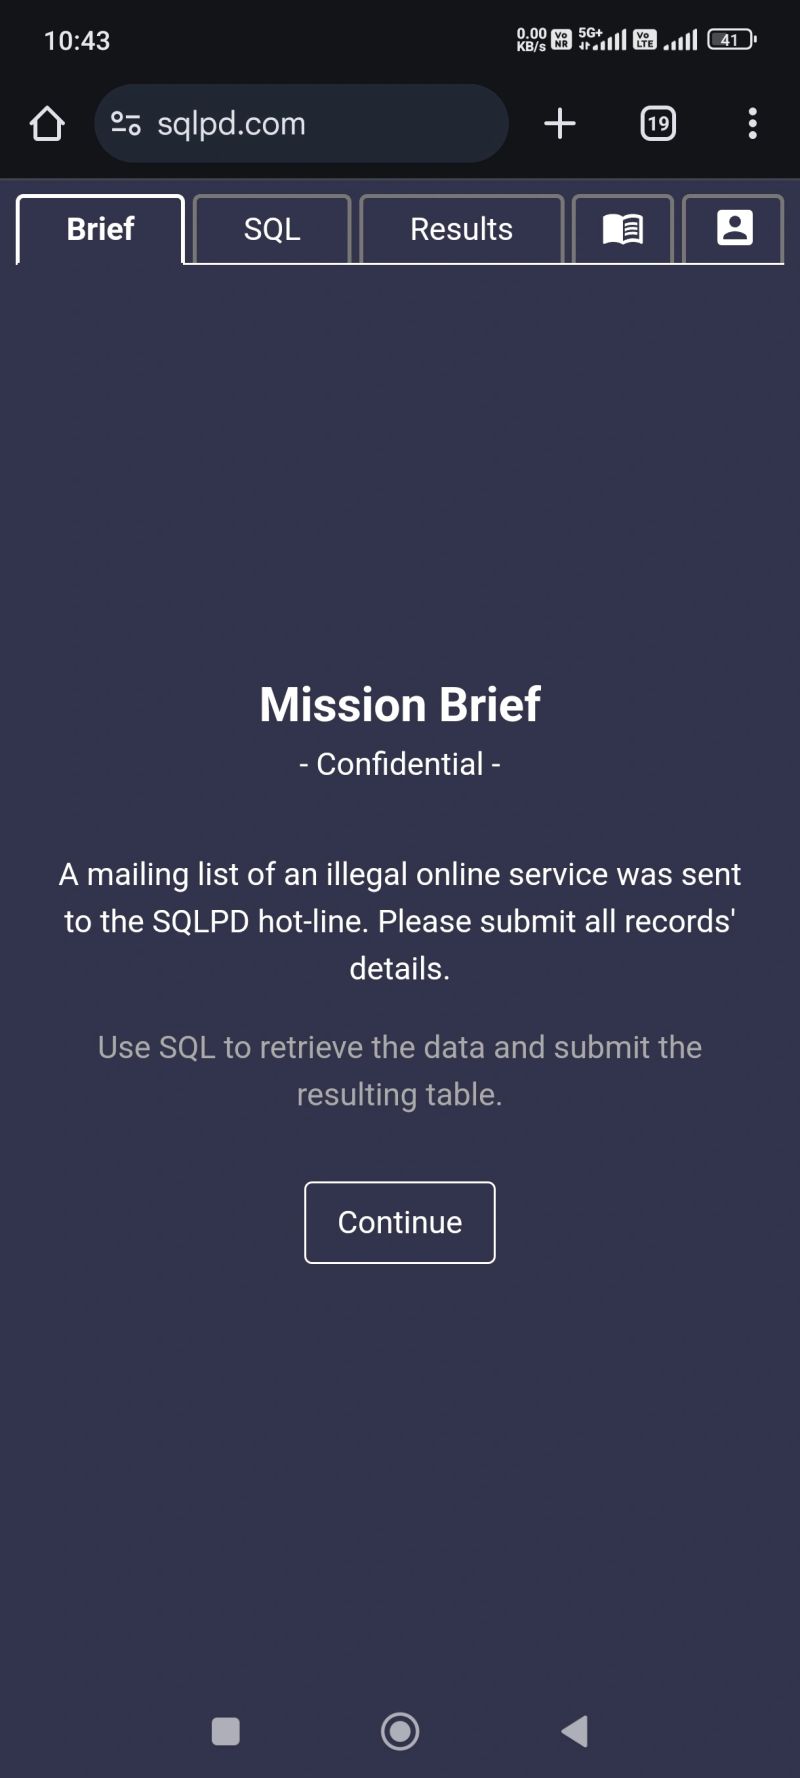Tap the battery indicator in status bar
Viewport: 800px width, 1778px height.
731,40
